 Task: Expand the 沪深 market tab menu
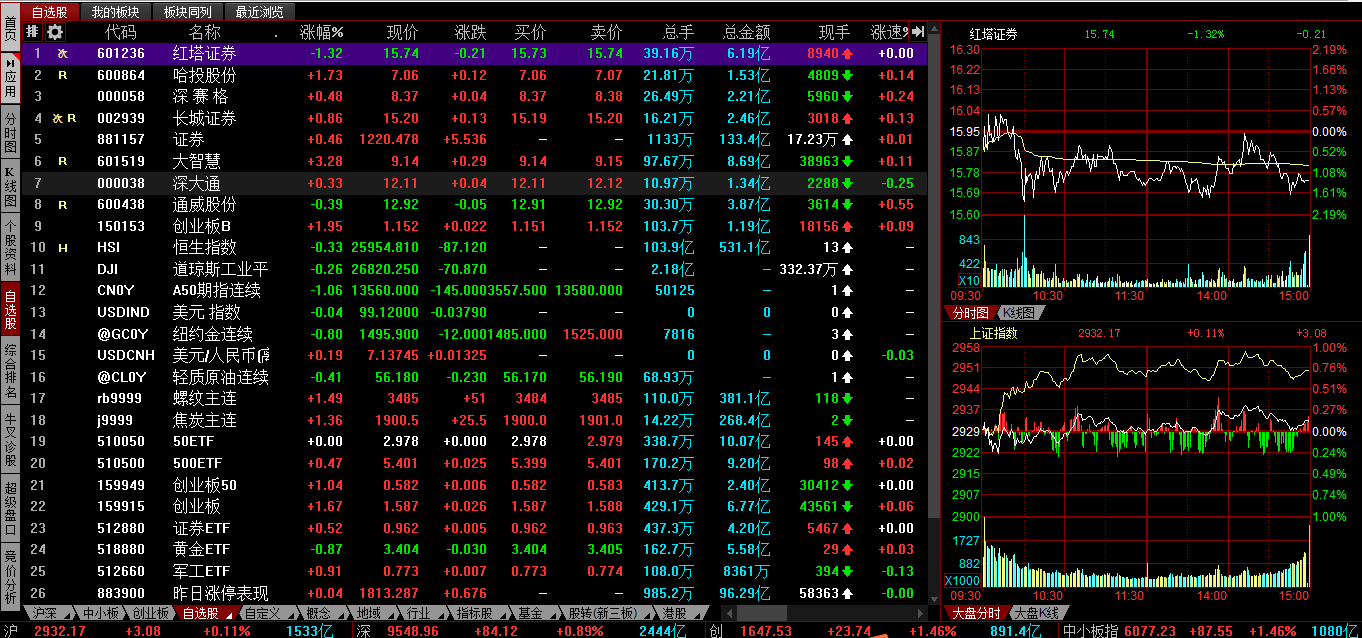tap(49, 613)
